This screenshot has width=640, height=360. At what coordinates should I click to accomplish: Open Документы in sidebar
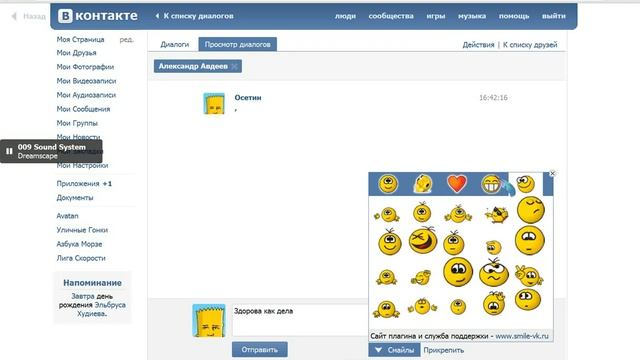tap(75, 198)
